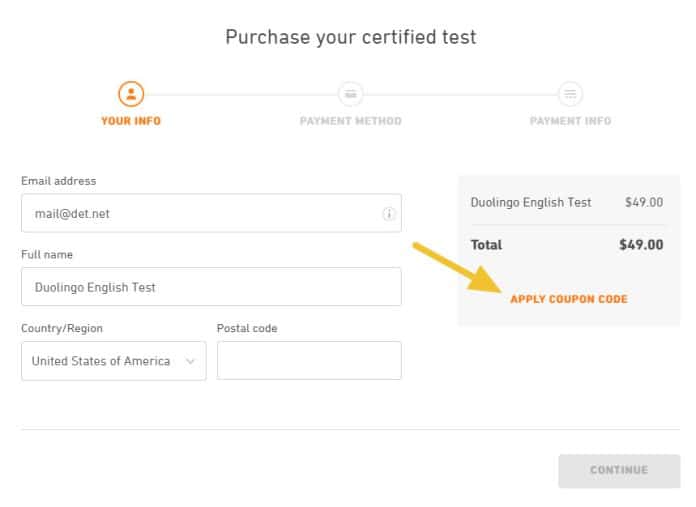This screenshot has width=696, height=507.
Task: Click the Postal code field label
Action: pyautogui.click(x=247, y=328)
